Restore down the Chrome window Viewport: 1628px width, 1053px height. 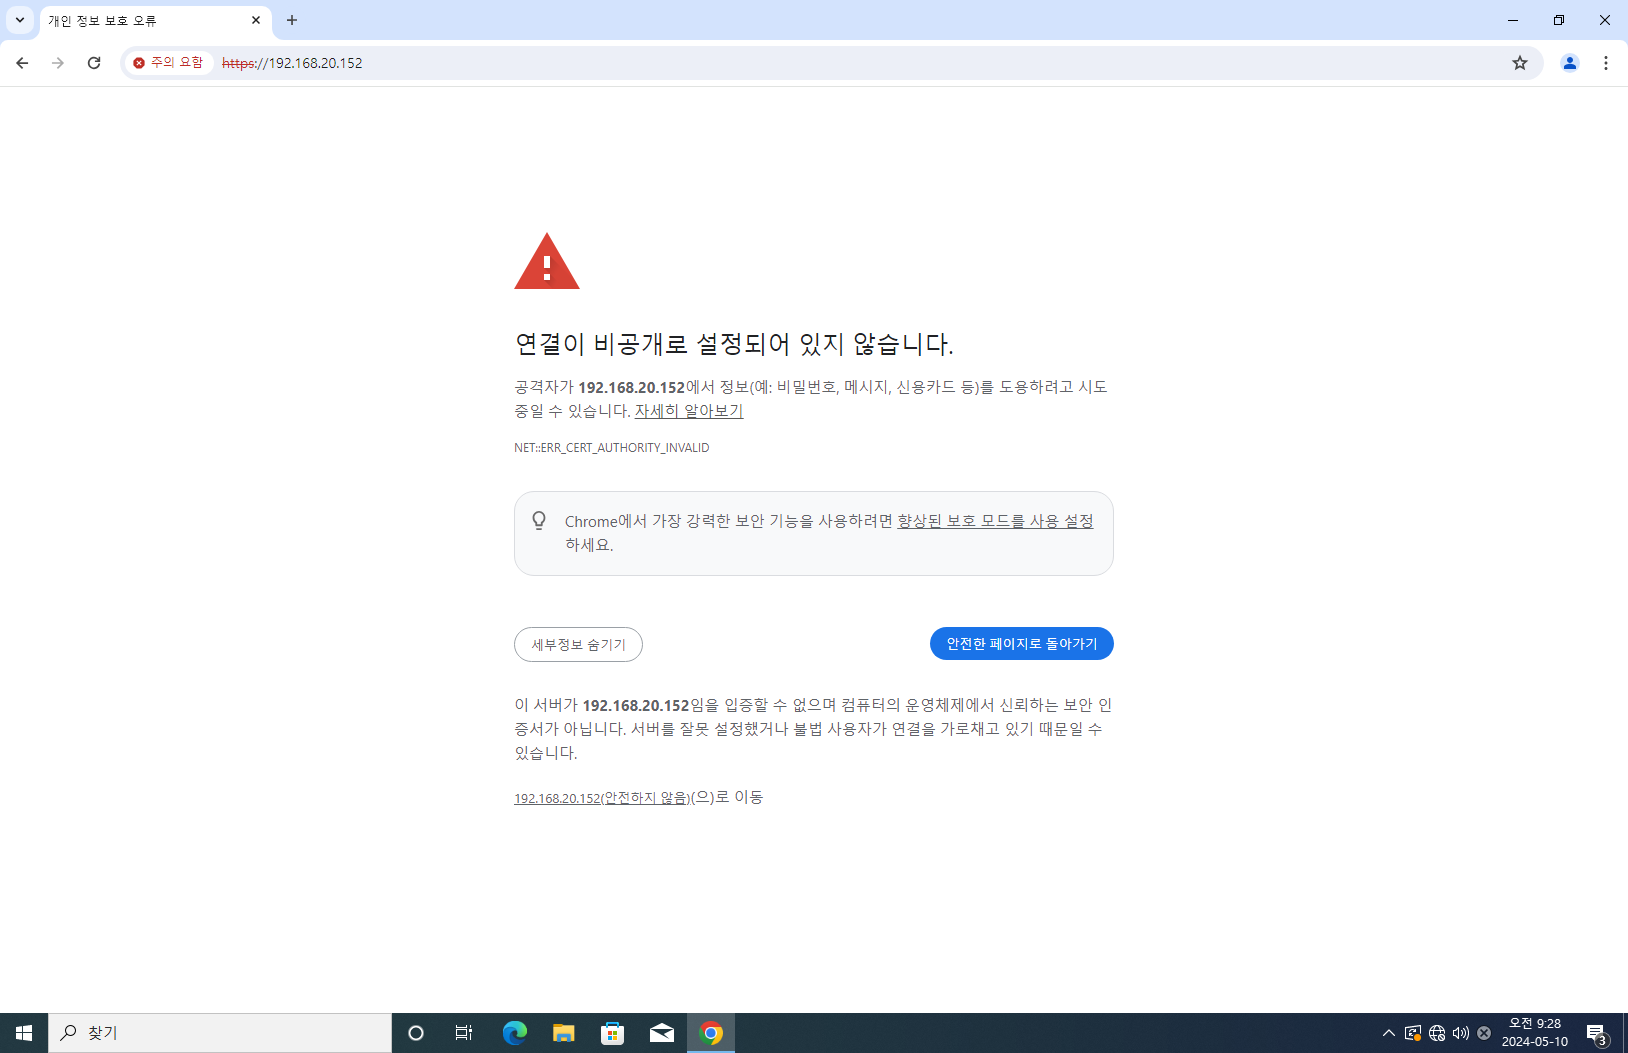pyautogui.click(x=1559, y=20)
